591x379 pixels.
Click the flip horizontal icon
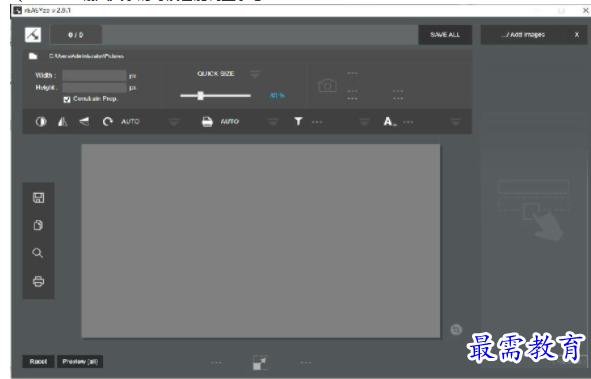tap(63, 121)
